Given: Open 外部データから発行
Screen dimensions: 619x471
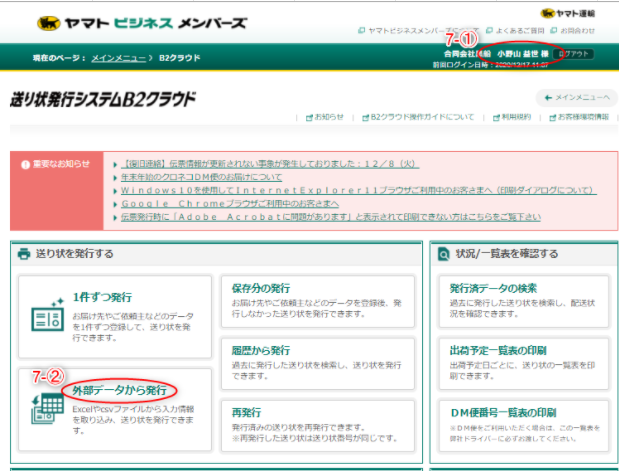Looking at the screenshot, I should (x=115, y=409).
